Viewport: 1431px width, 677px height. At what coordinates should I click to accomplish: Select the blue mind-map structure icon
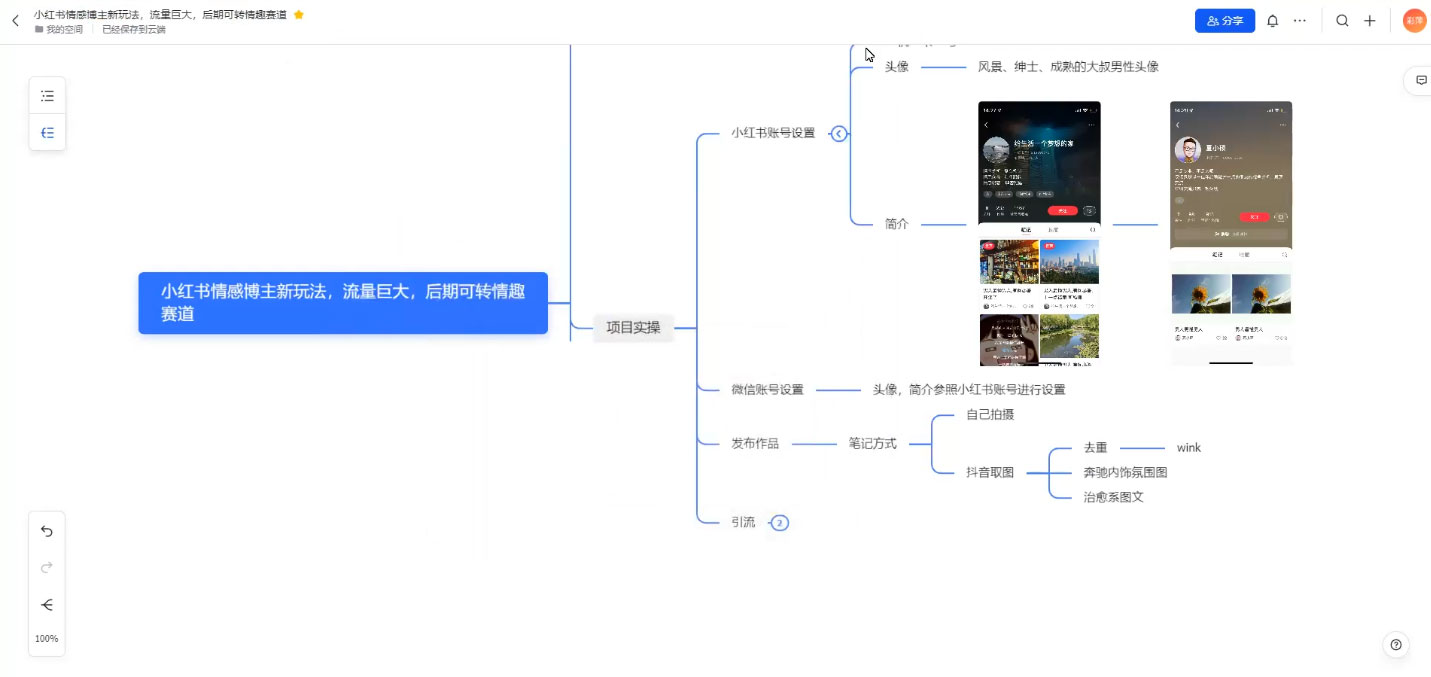click(47, 132)
